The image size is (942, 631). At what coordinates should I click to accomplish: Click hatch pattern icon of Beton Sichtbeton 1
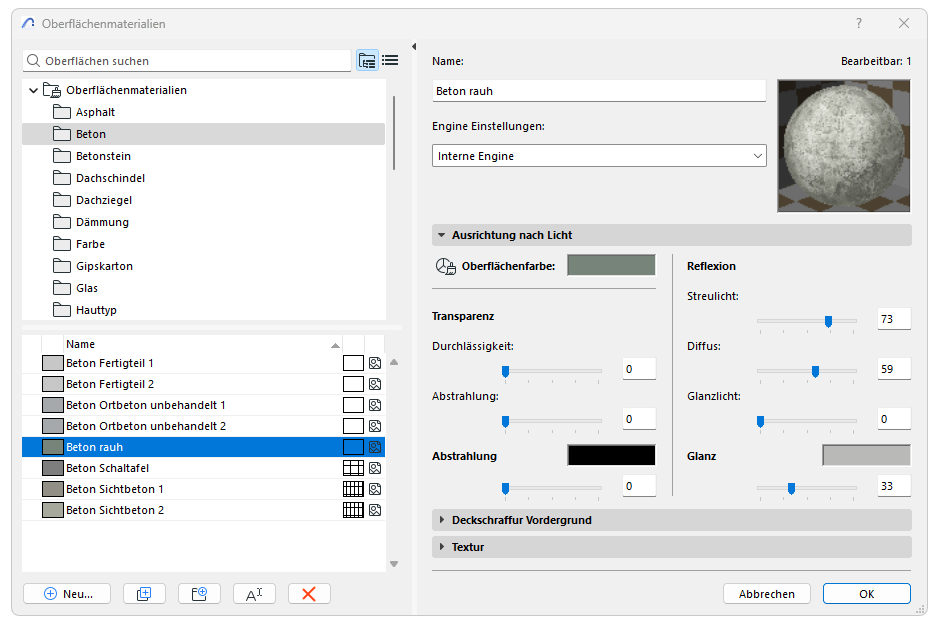[353, 489]
